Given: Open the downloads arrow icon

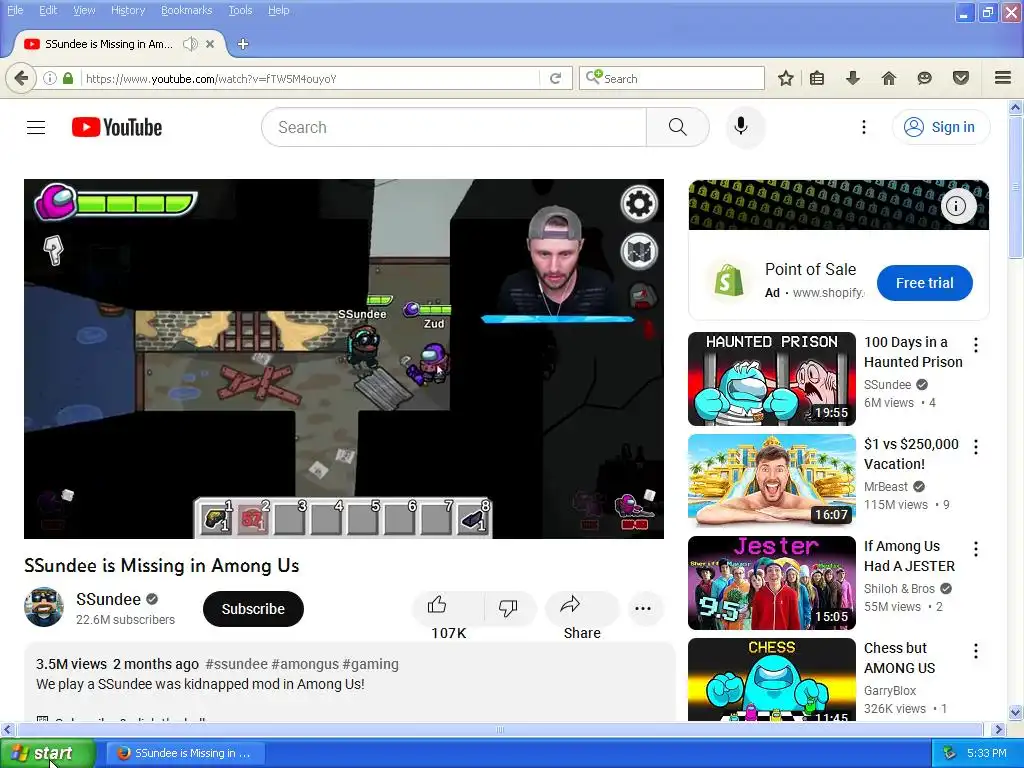Looking at the screenshot, I should (853, 78).
